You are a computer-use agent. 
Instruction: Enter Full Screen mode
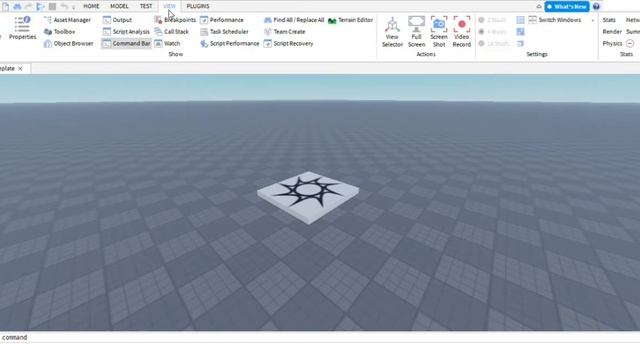[x=416, y=32]
